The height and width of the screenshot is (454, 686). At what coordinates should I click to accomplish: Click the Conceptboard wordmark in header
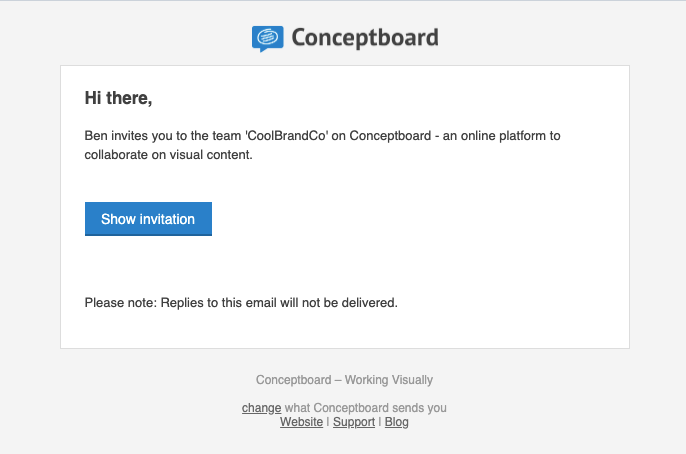(x=365, y=38)
